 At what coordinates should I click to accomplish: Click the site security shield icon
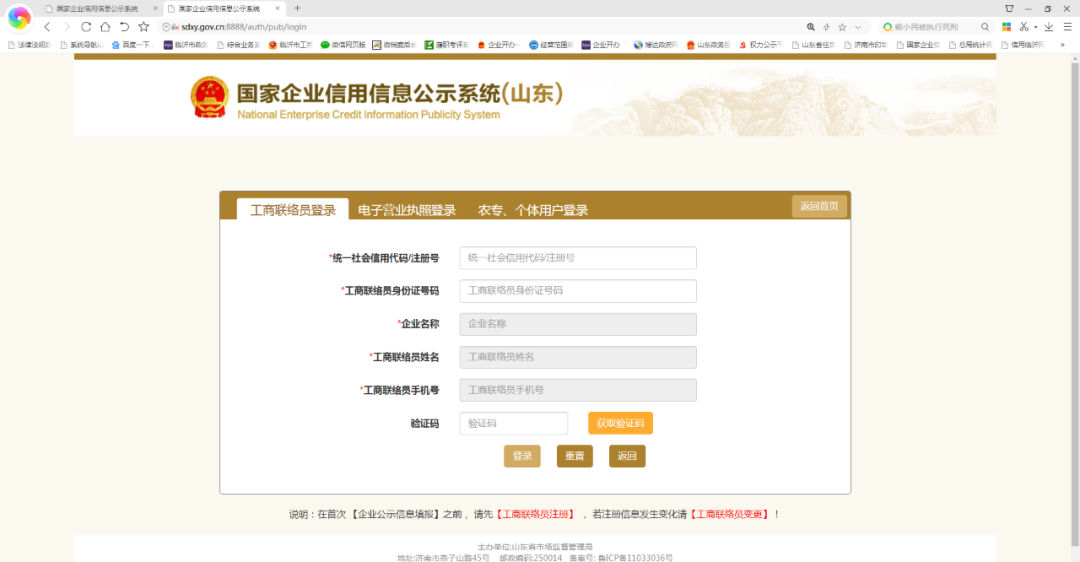166,27
